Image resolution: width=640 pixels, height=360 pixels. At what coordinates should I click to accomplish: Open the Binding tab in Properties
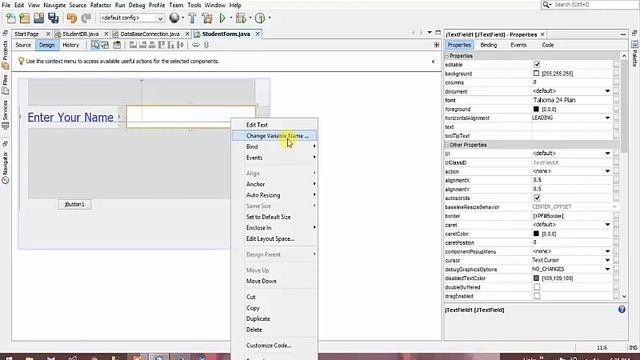point(489,45)
